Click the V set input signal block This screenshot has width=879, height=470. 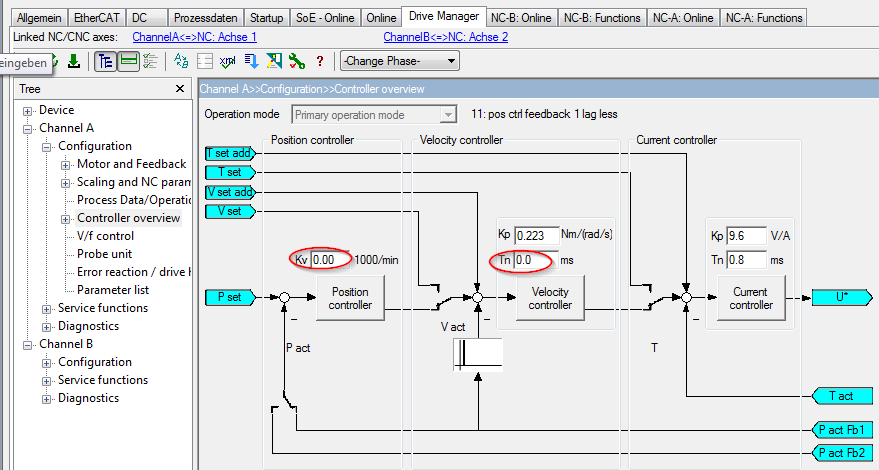click(230, 211)
